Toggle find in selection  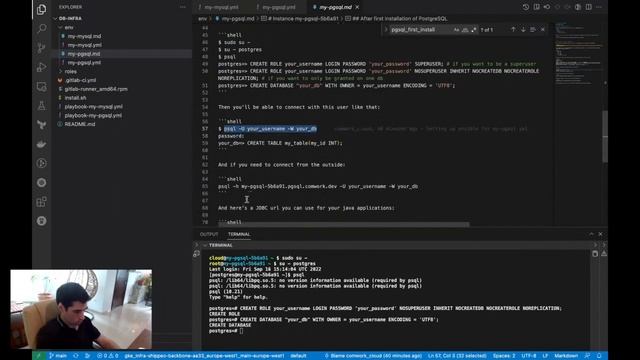pyautogui.click(x=533, y=29)
